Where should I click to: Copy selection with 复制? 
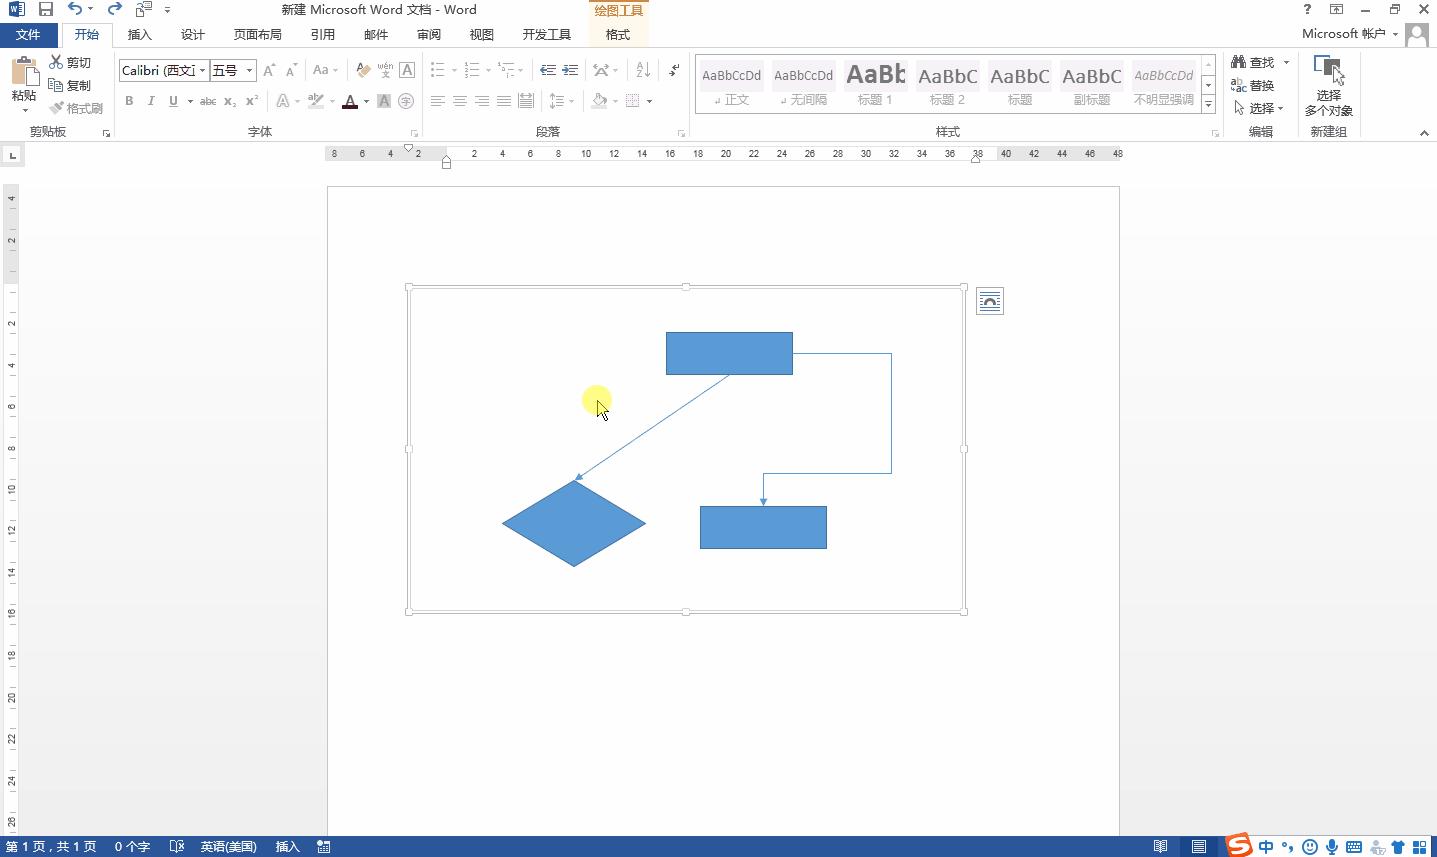[70, 85]
